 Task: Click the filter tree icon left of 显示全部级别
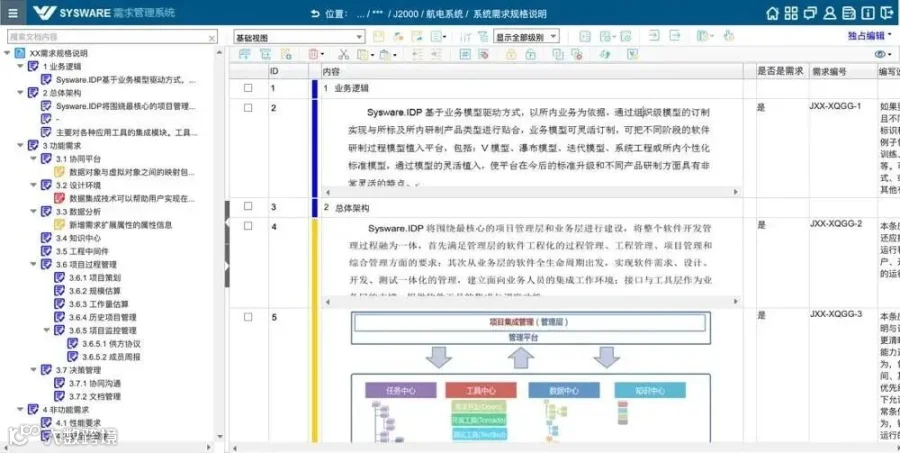click(483, 37)
